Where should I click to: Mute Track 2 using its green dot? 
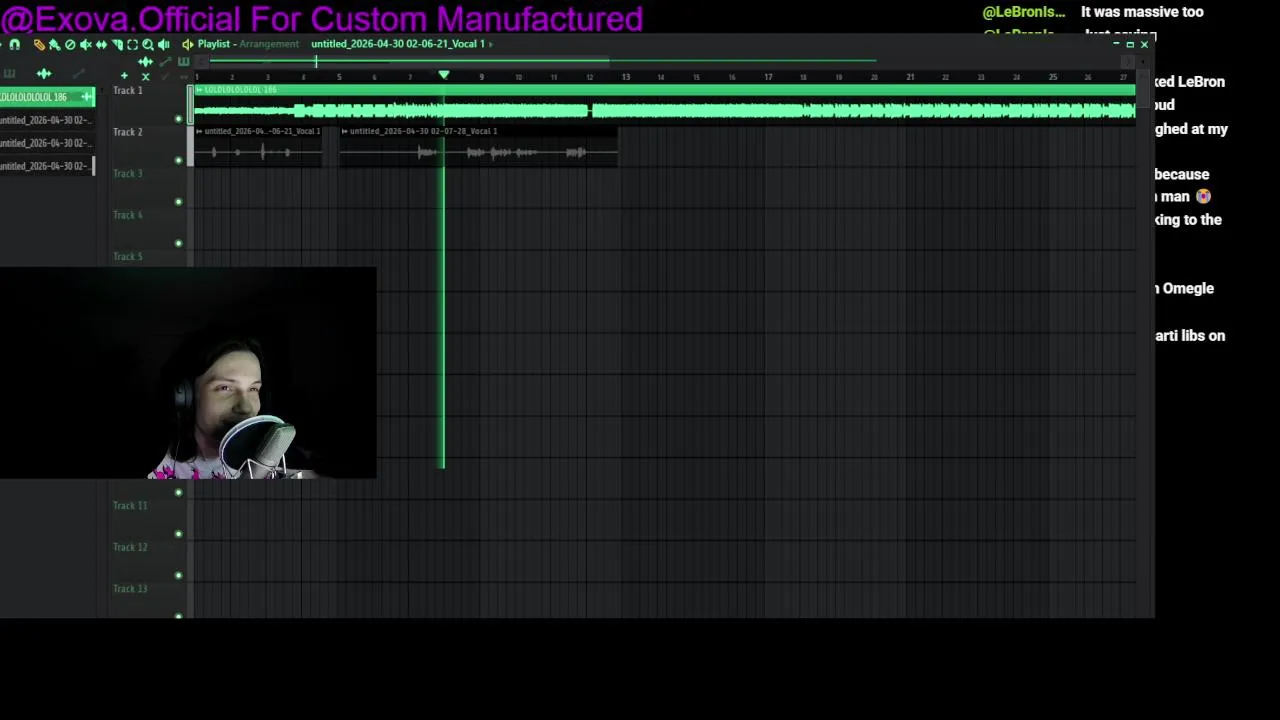(179, 160)
